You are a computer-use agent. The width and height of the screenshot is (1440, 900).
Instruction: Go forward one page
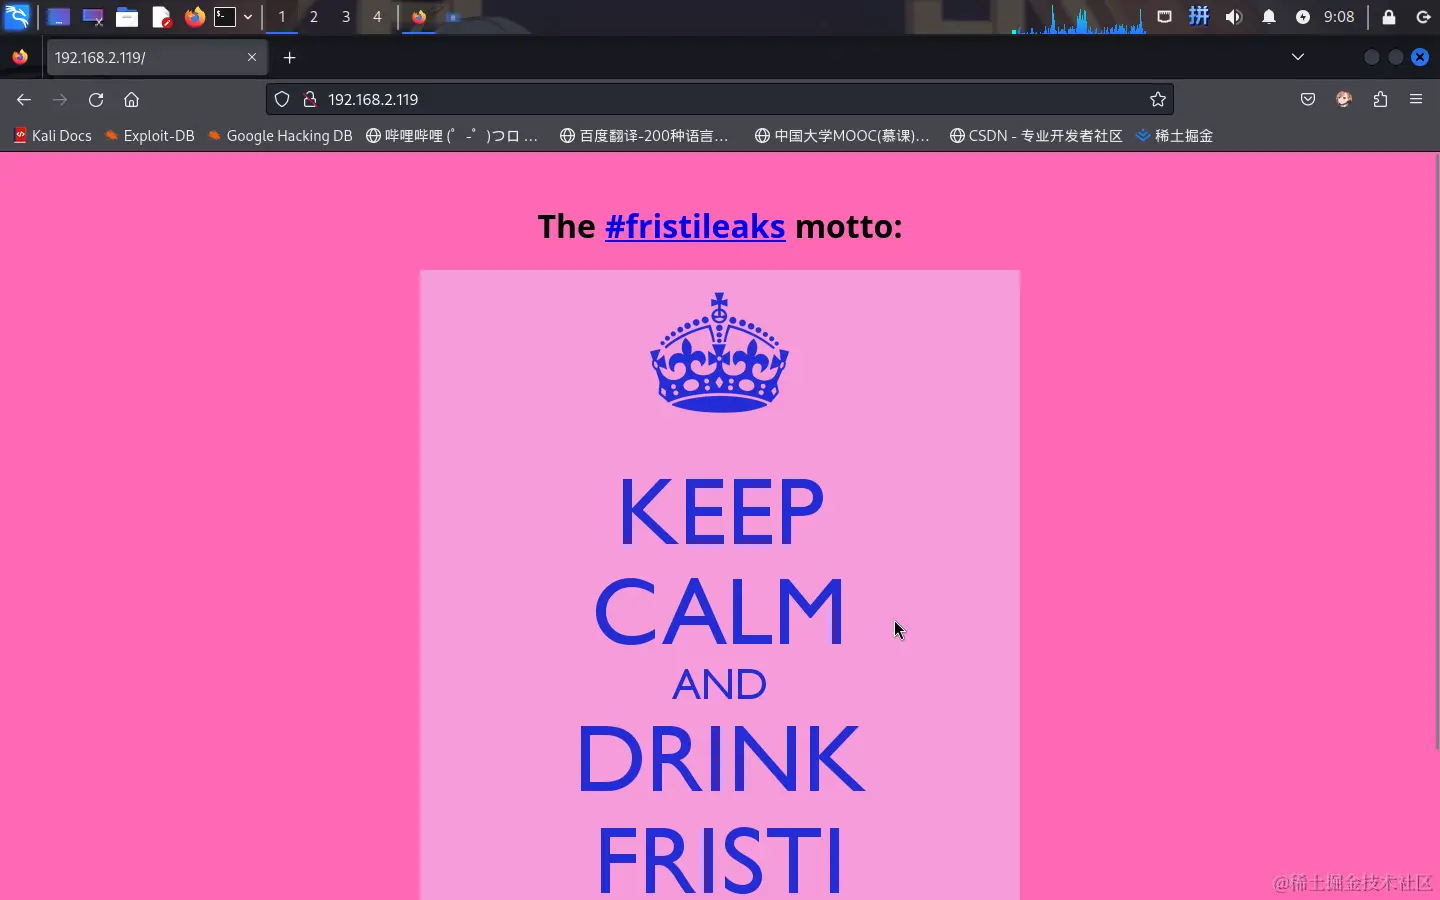[x=60, y=99]
